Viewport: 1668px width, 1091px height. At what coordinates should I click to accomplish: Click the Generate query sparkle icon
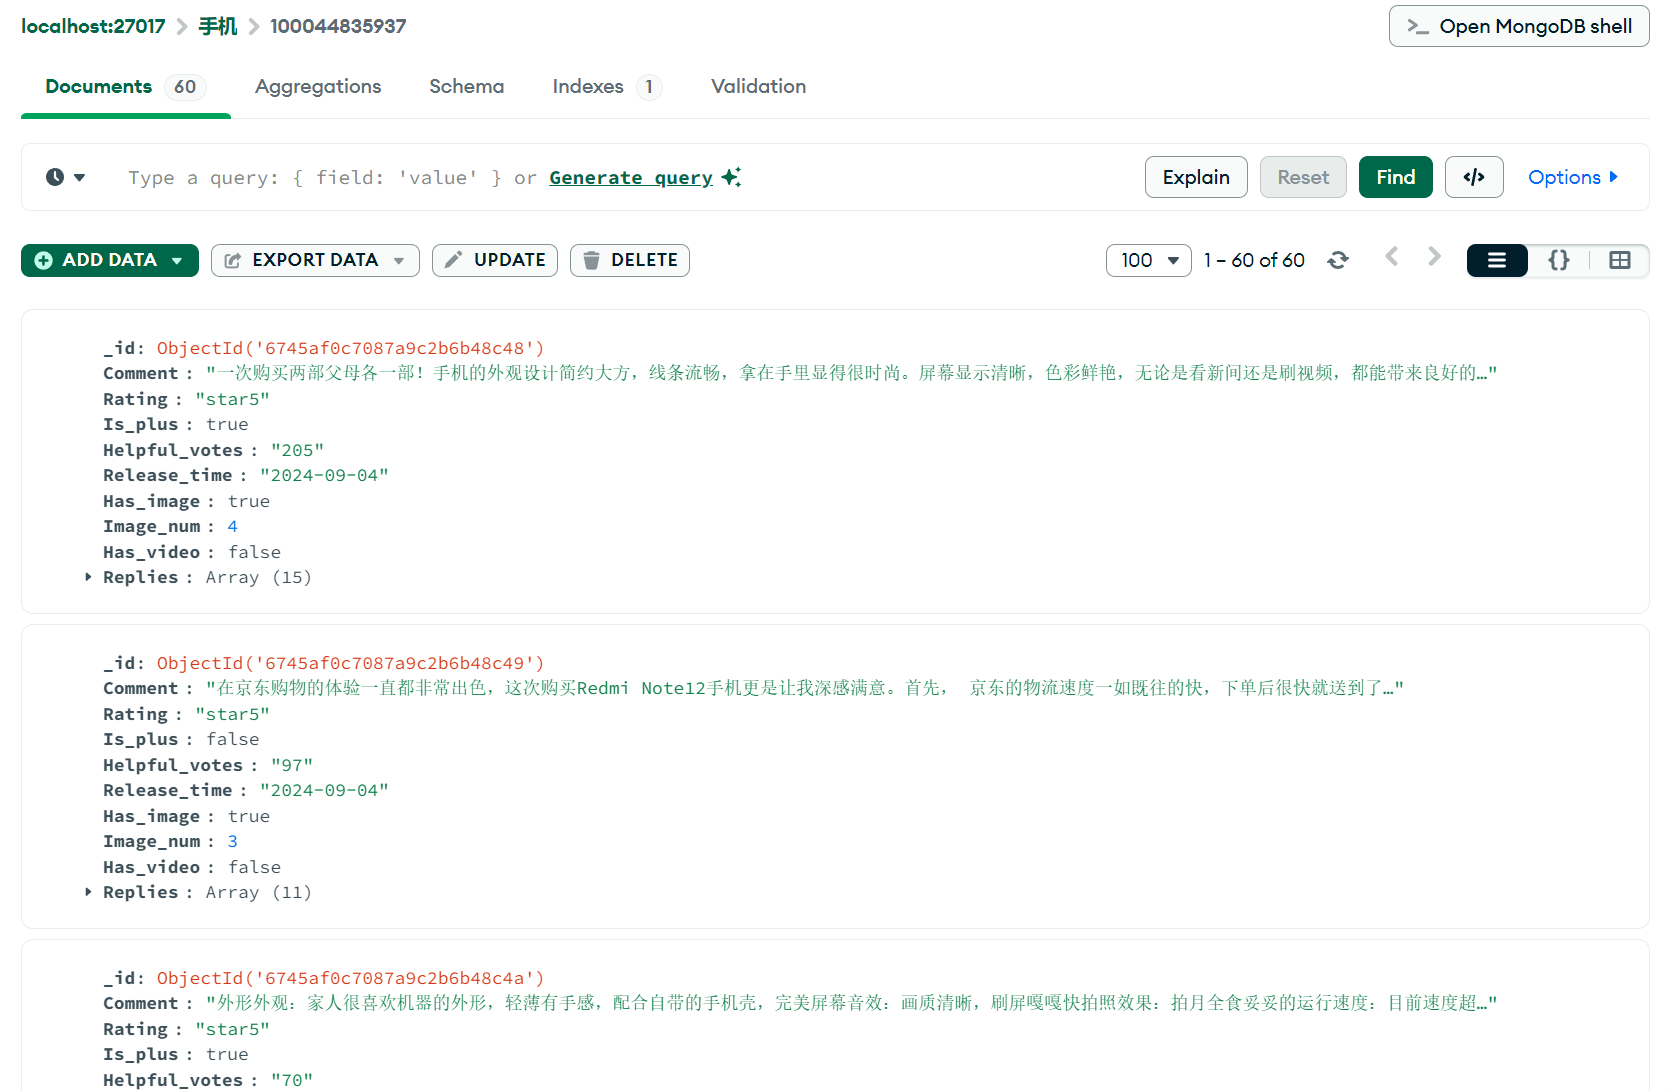(x=731, y=177)
